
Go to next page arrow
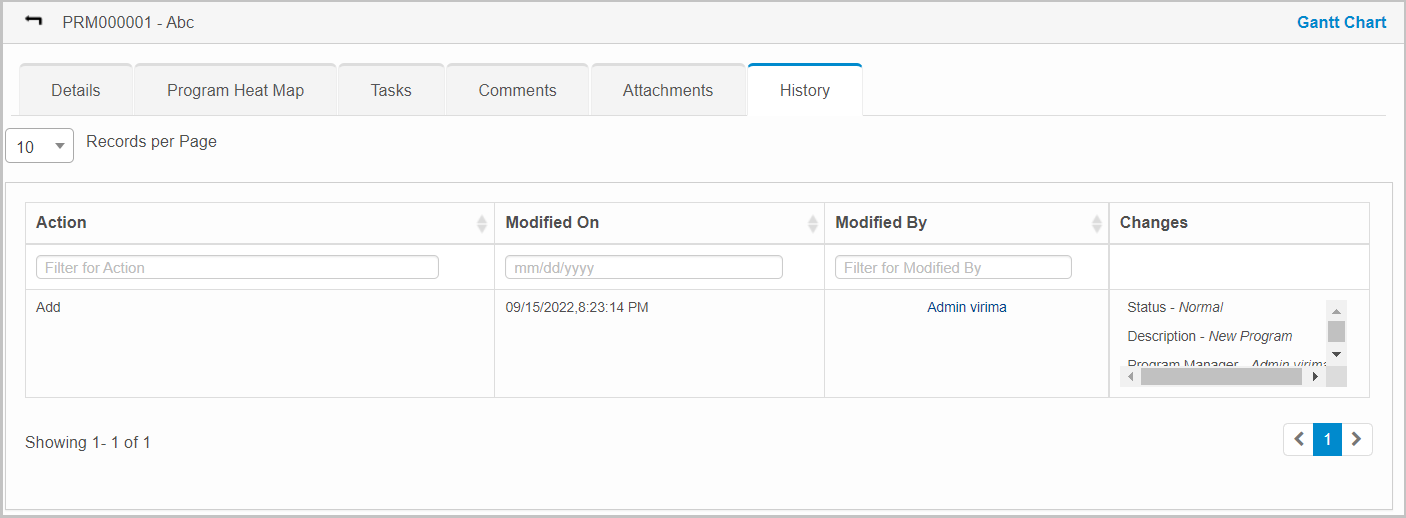click(x=1356, y=439)
